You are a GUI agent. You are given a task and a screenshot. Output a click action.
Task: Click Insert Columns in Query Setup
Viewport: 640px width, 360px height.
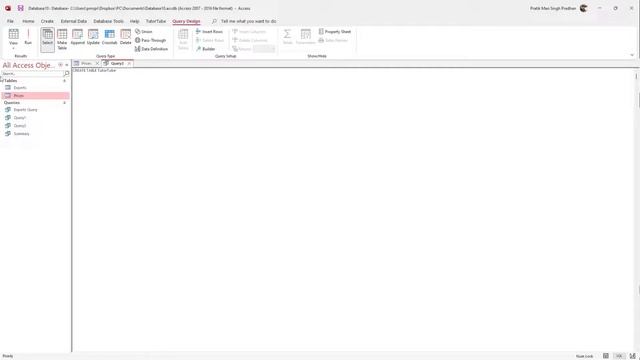click(x=249, y=31)
